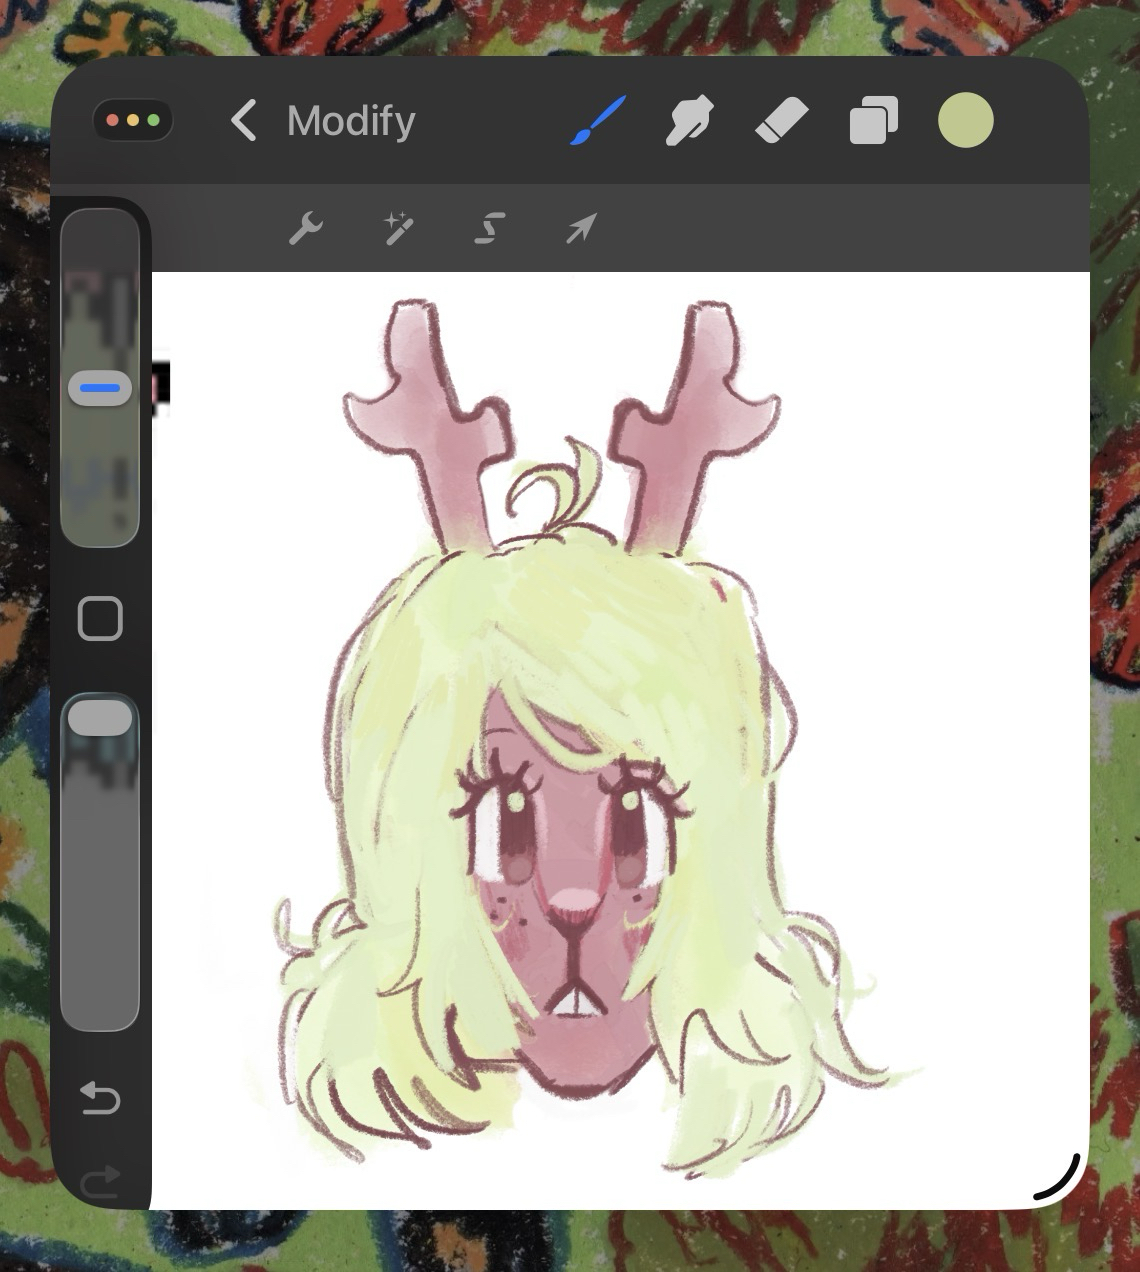Open the pale green active color swatch
Screen dimensions: 1140x1272
tap(965, 121)
